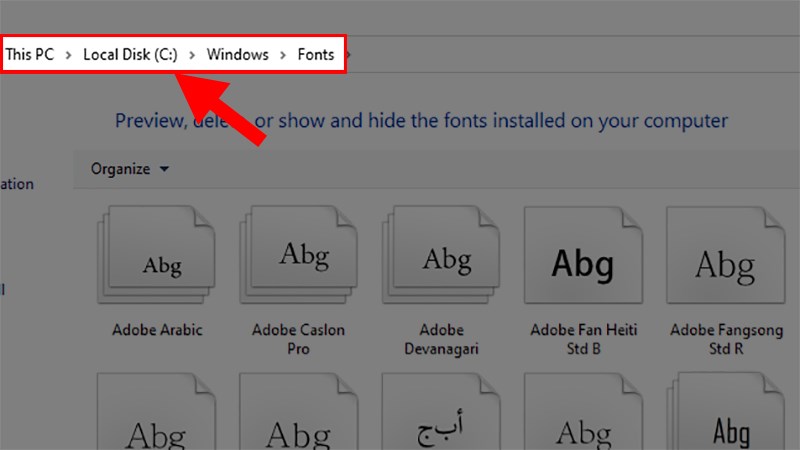Screen dimensions: 800x450
Task: Click the Fonts breadcrumb segment
Action: (316, 55)
